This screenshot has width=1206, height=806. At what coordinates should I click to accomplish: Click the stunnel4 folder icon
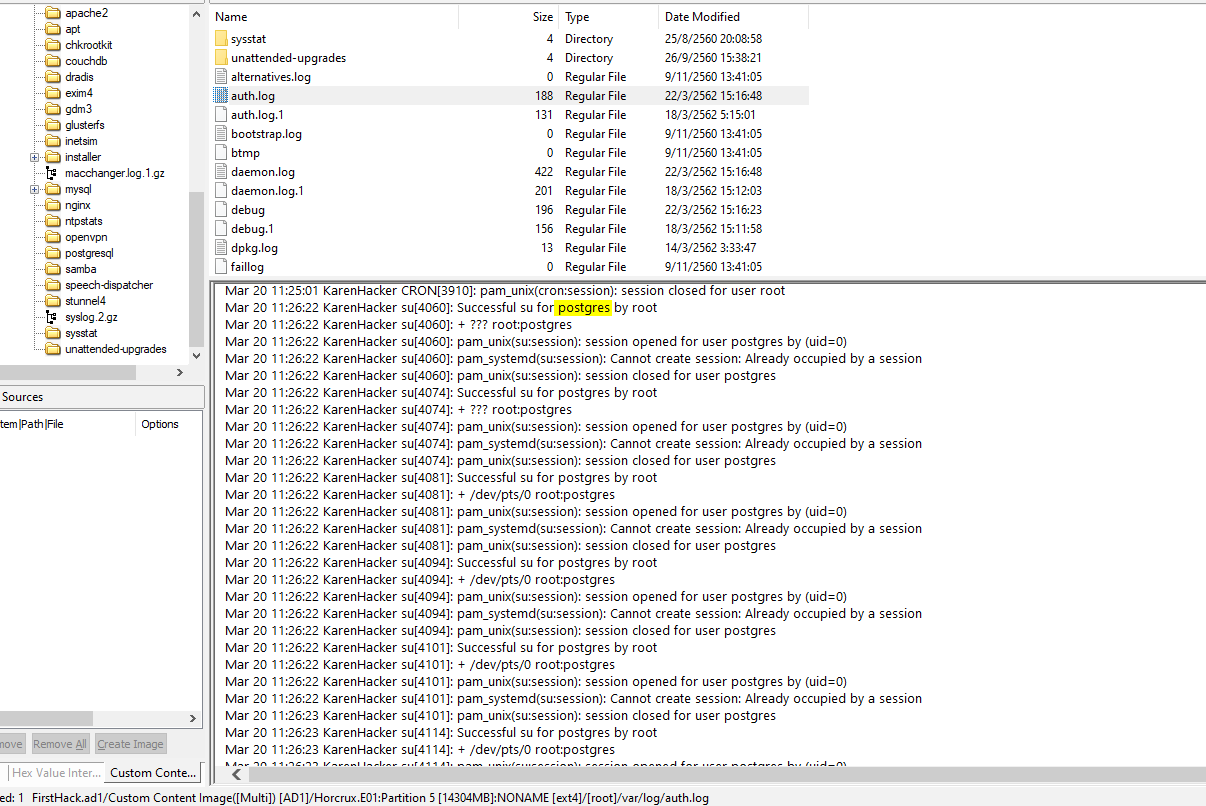[x=53, y=301]
